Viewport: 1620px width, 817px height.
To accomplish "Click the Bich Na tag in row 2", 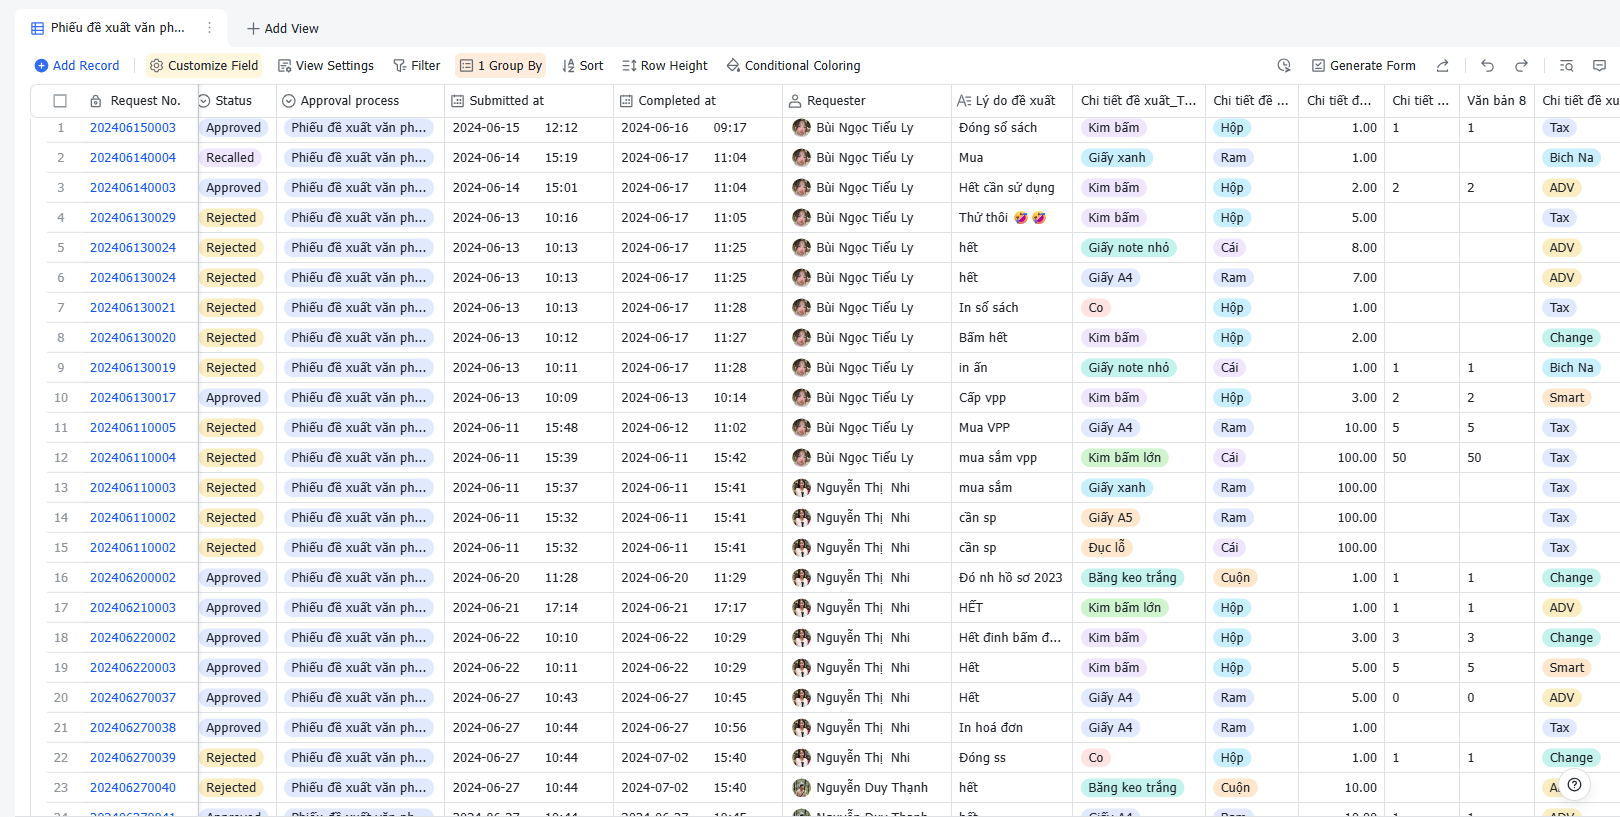I will pos(1571,158).
